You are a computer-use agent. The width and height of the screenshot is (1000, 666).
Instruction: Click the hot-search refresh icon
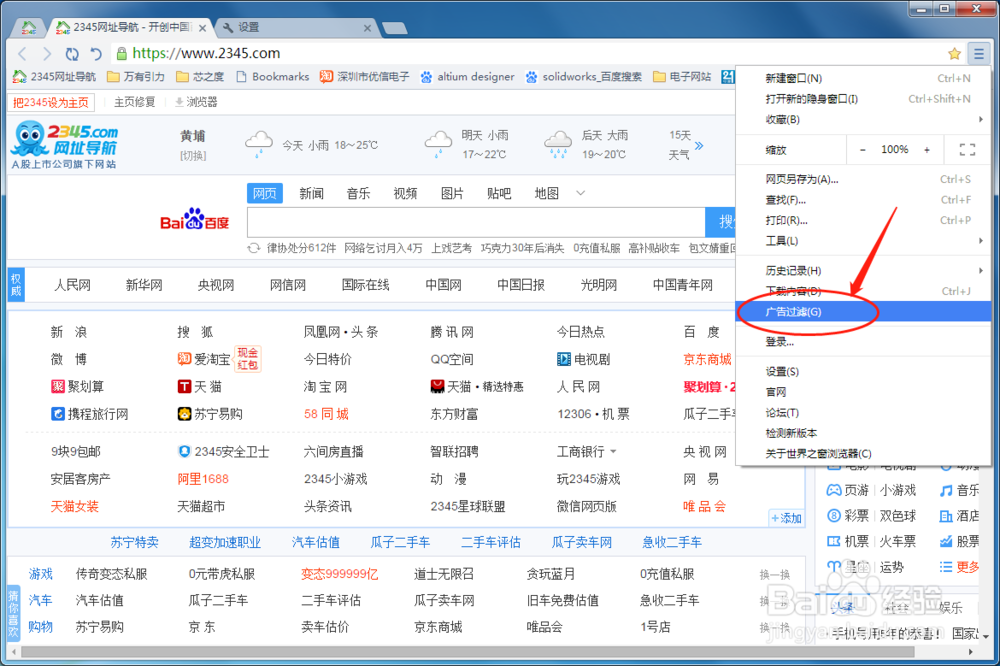(x=254, y=248)
